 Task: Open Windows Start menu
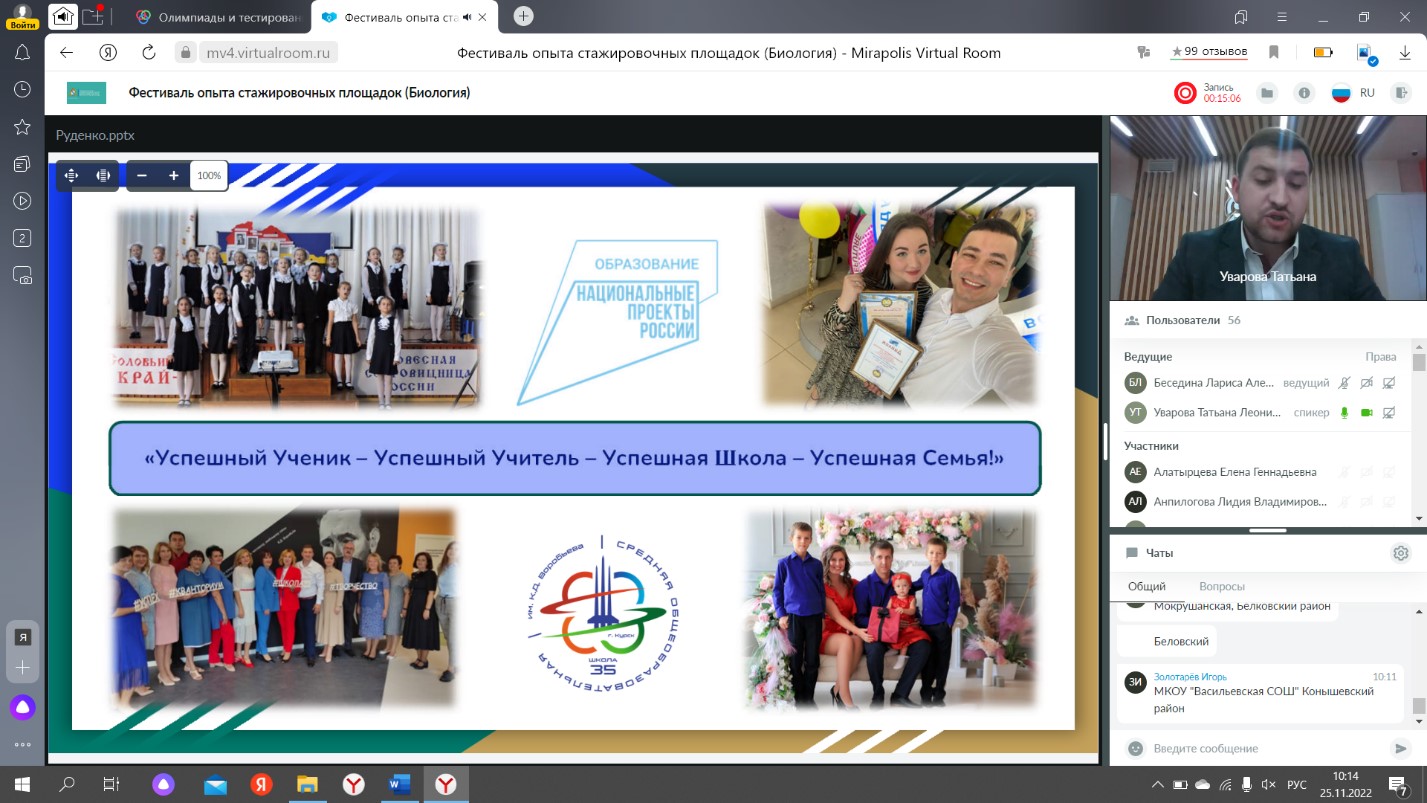click(22, 785)
